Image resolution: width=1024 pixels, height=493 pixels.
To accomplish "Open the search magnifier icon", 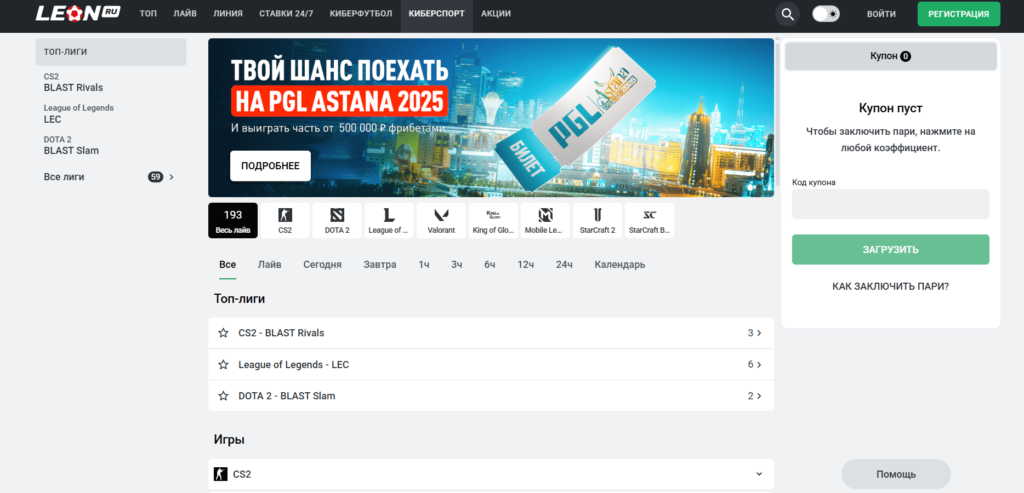I will 788,14.
